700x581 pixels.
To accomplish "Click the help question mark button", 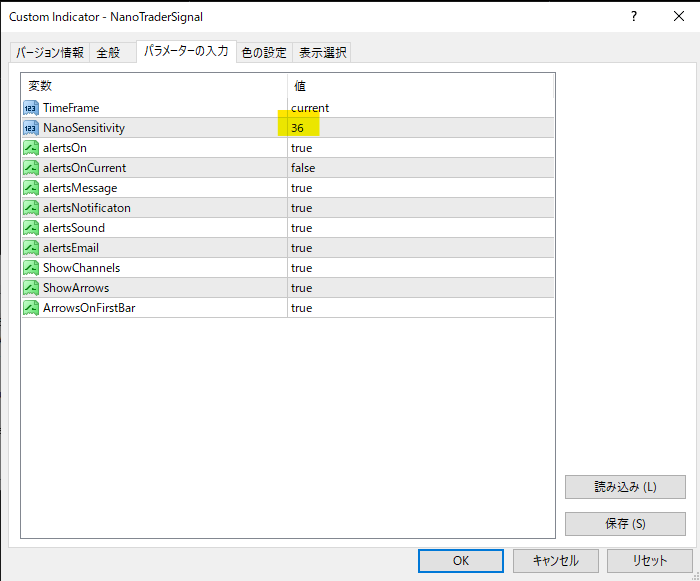I will coord(634,17).
